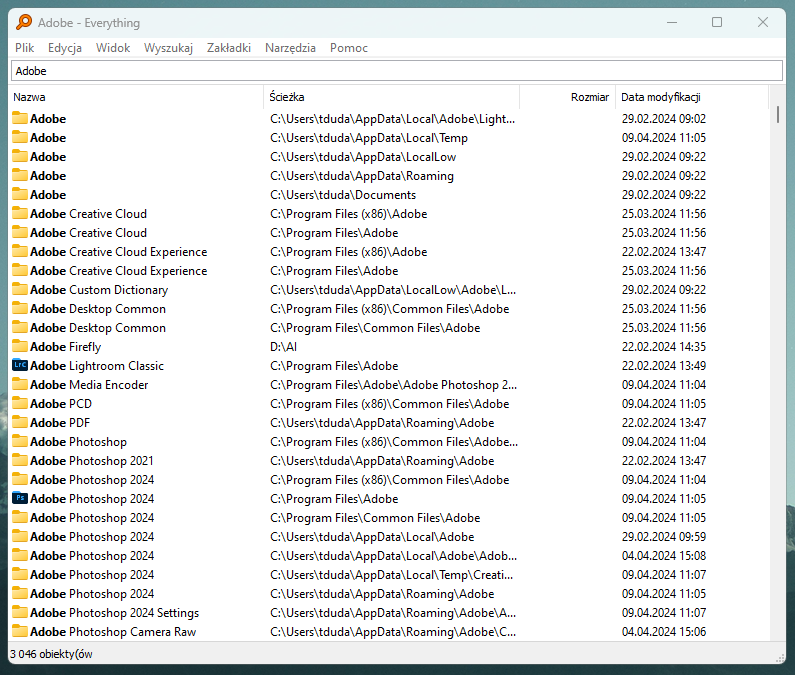
Task: Click date 29.02.2024 09:59
Action: (664, 537)
